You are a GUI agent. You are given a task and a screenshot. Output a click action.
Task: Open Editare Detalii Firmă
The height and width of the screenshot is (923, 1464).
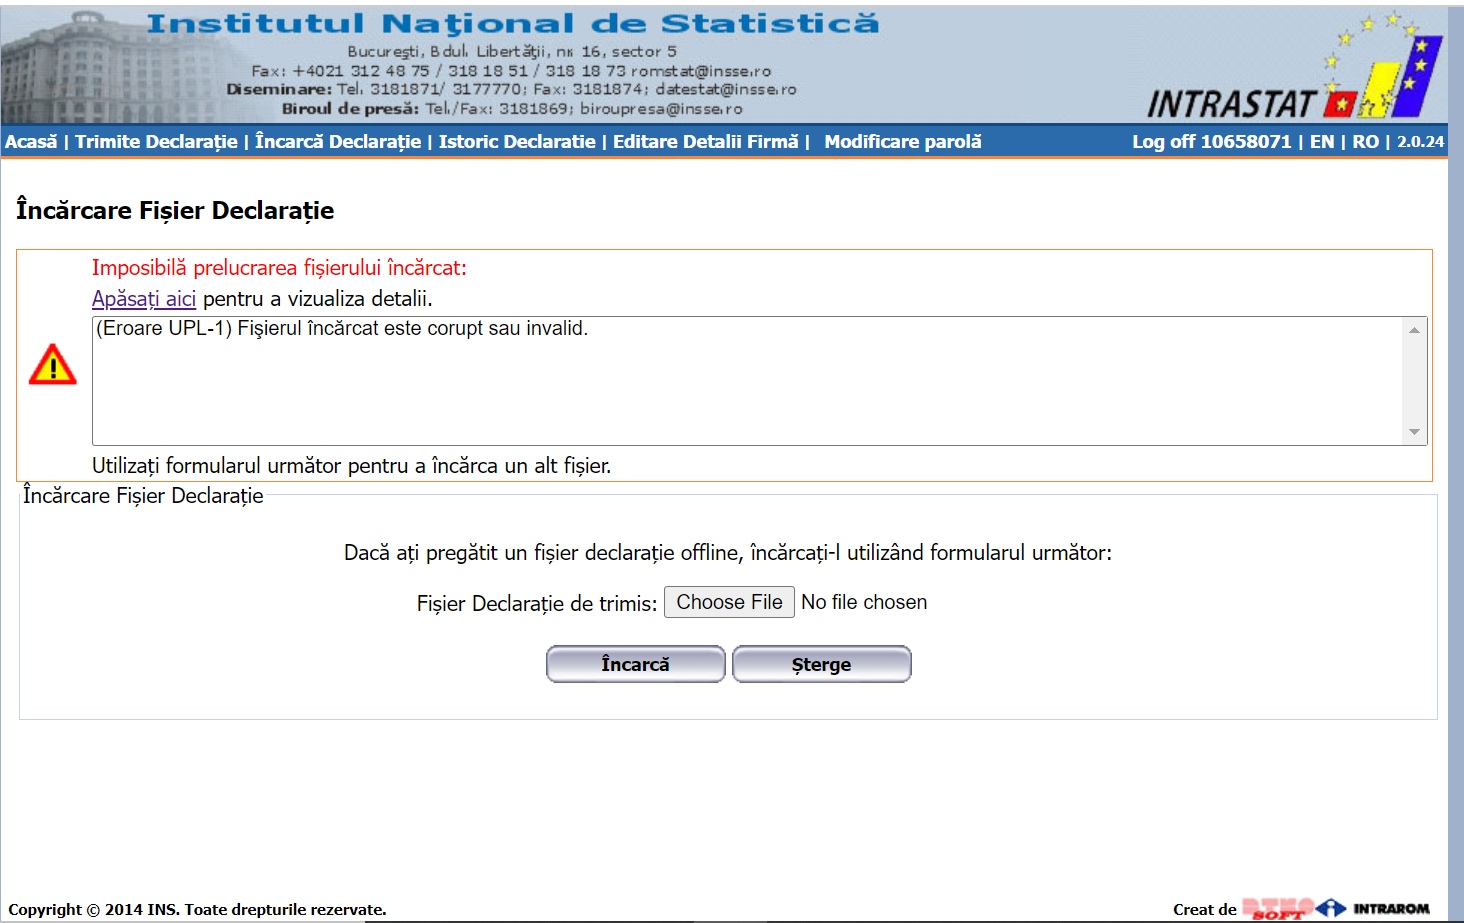[706, 141]
